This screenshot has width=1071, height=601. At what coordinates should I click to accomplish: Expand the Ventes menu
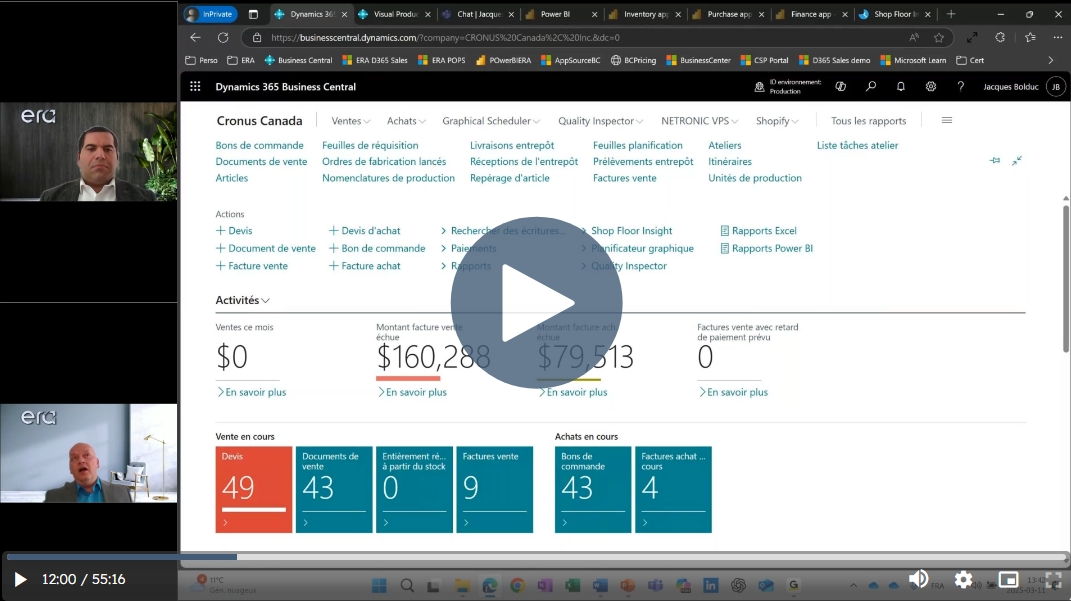[350, 121]
